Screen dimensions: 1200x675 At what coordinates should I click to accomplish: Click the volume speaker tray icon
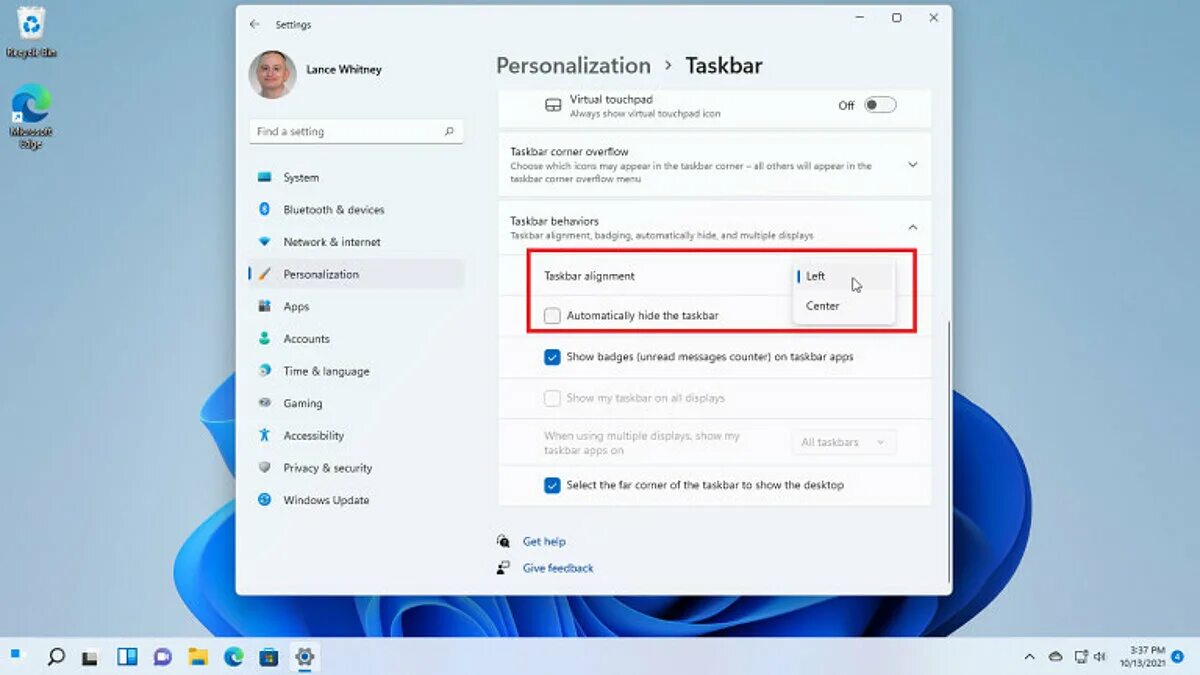click(1101, 657)
